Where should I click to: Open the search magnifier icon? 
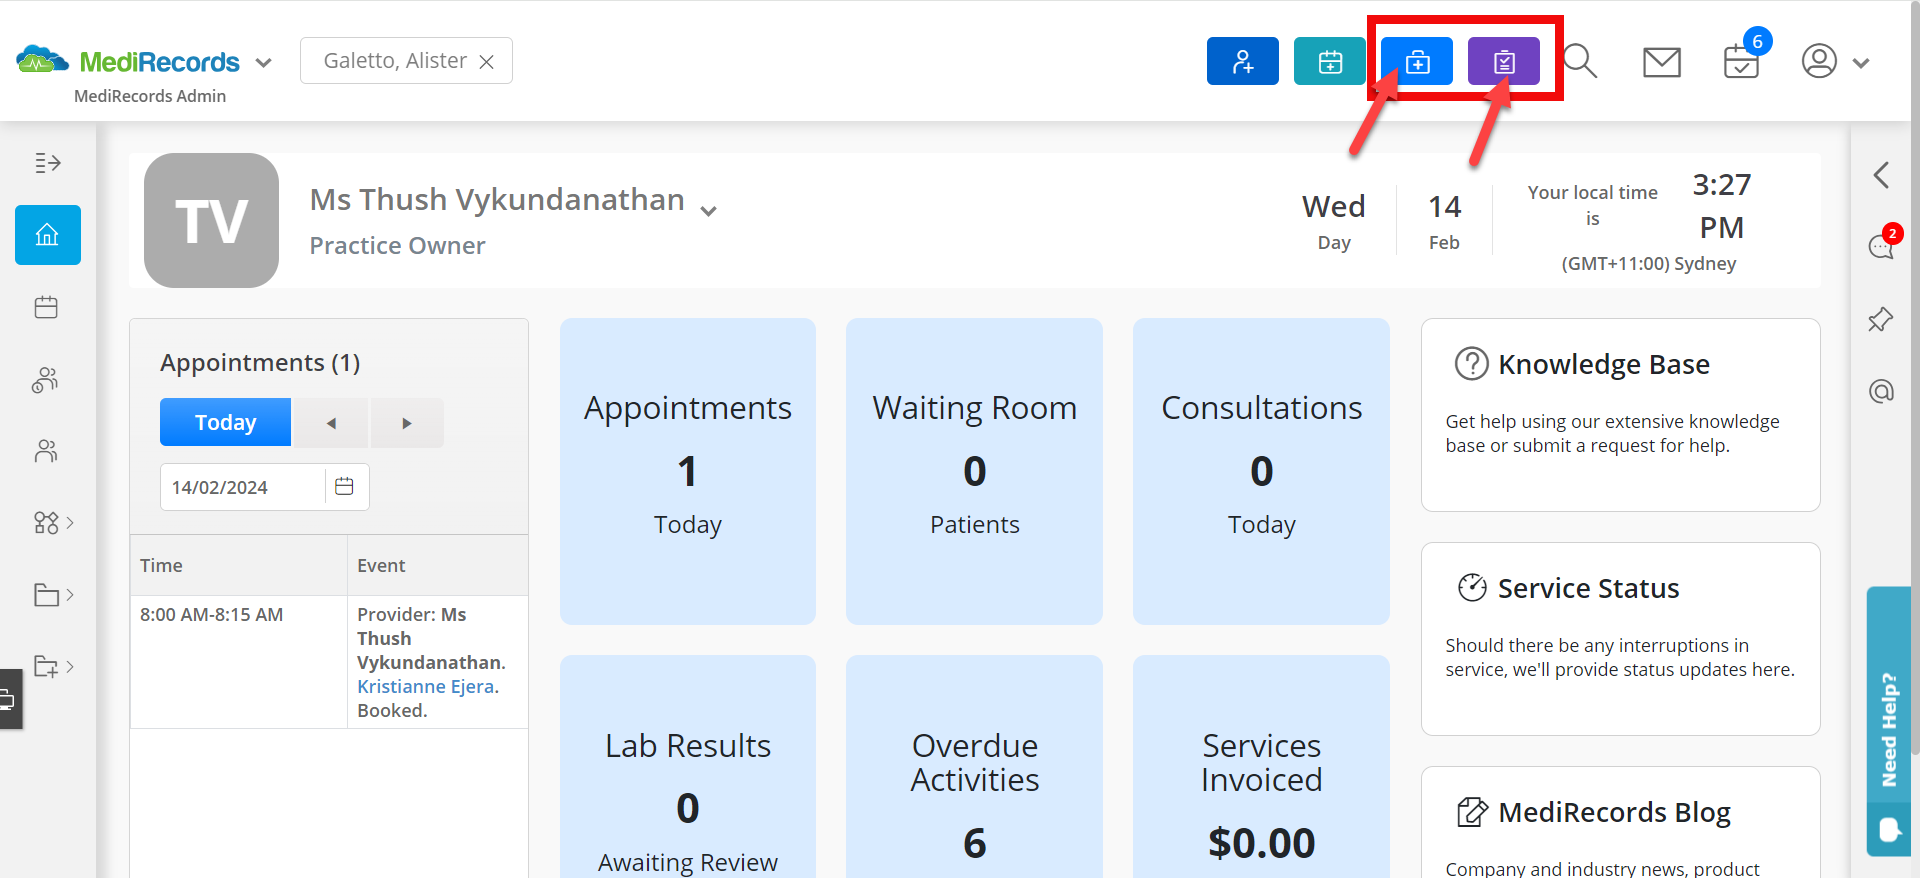[x=1580, y=61]
